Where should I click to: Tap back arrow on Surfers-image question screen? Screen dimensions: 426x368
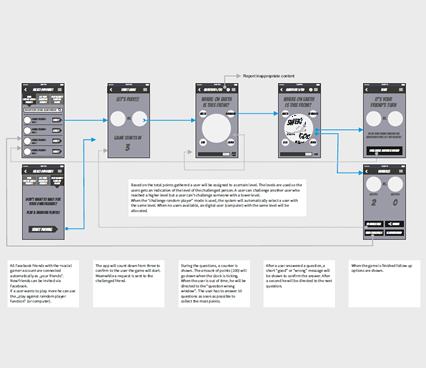pyautogui.click(x=282, y=89)
